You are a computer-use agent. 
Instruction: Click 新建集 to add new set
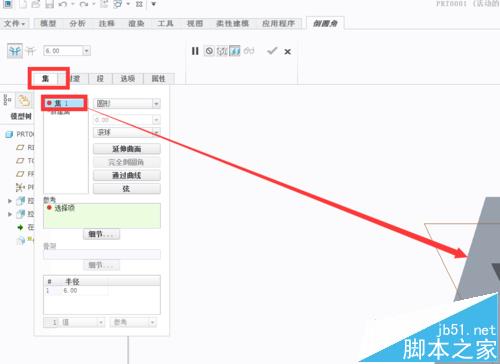coord(61,112)
